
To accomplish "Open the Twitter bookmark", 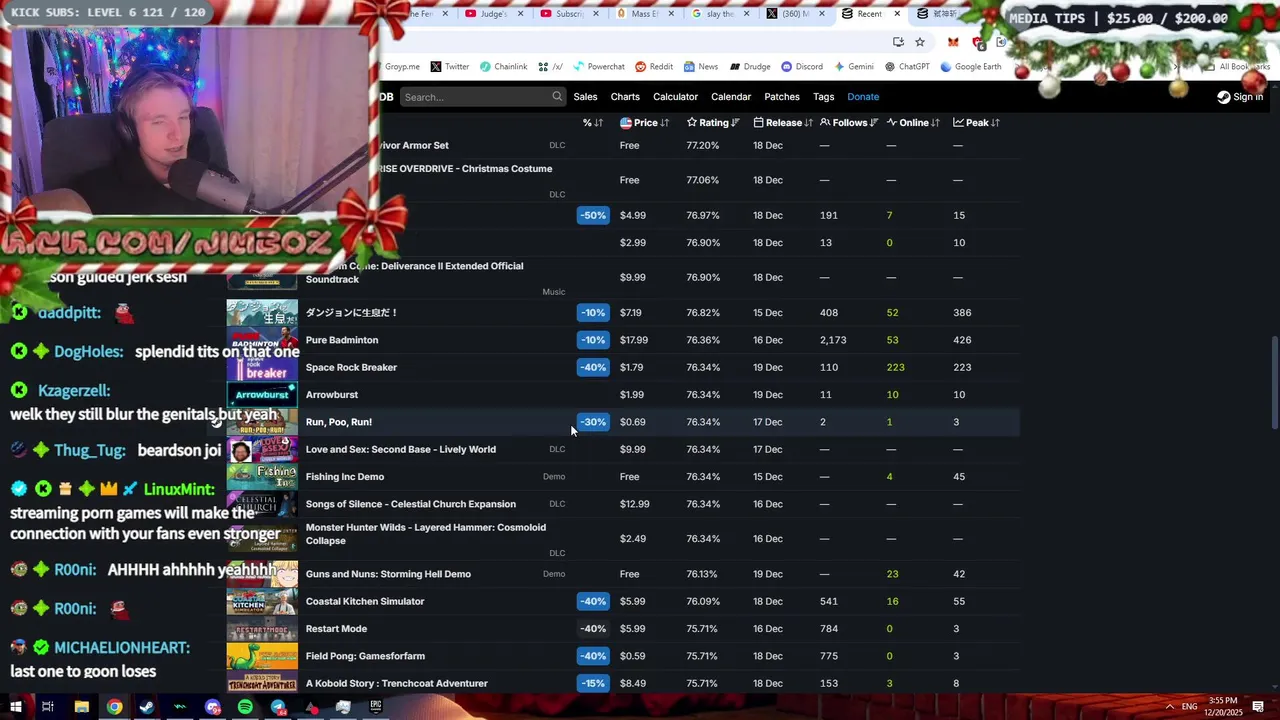I will click(450, 67).
